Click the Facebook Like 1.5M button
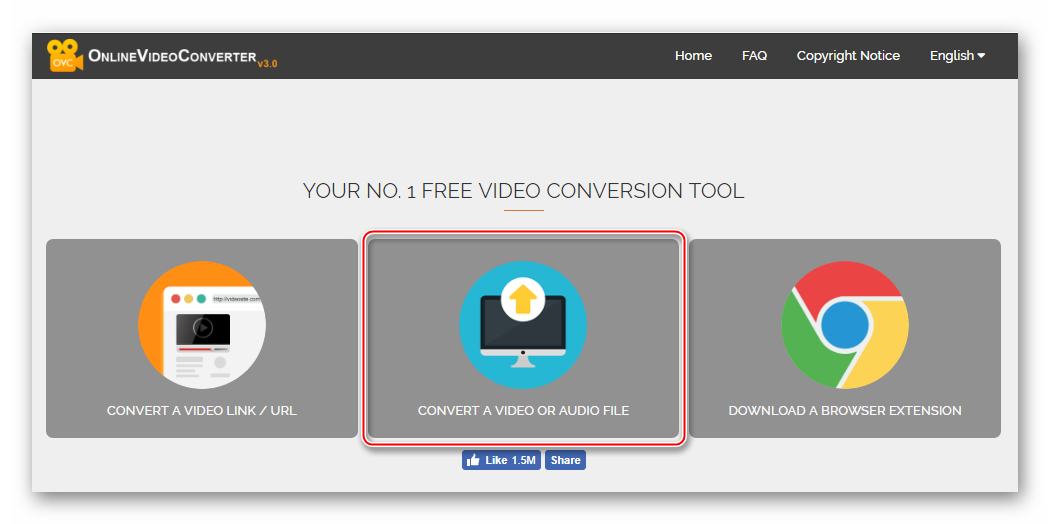The height and width of the screenshot is (524, 1050). pyautogui.click(x=501, y=460)
